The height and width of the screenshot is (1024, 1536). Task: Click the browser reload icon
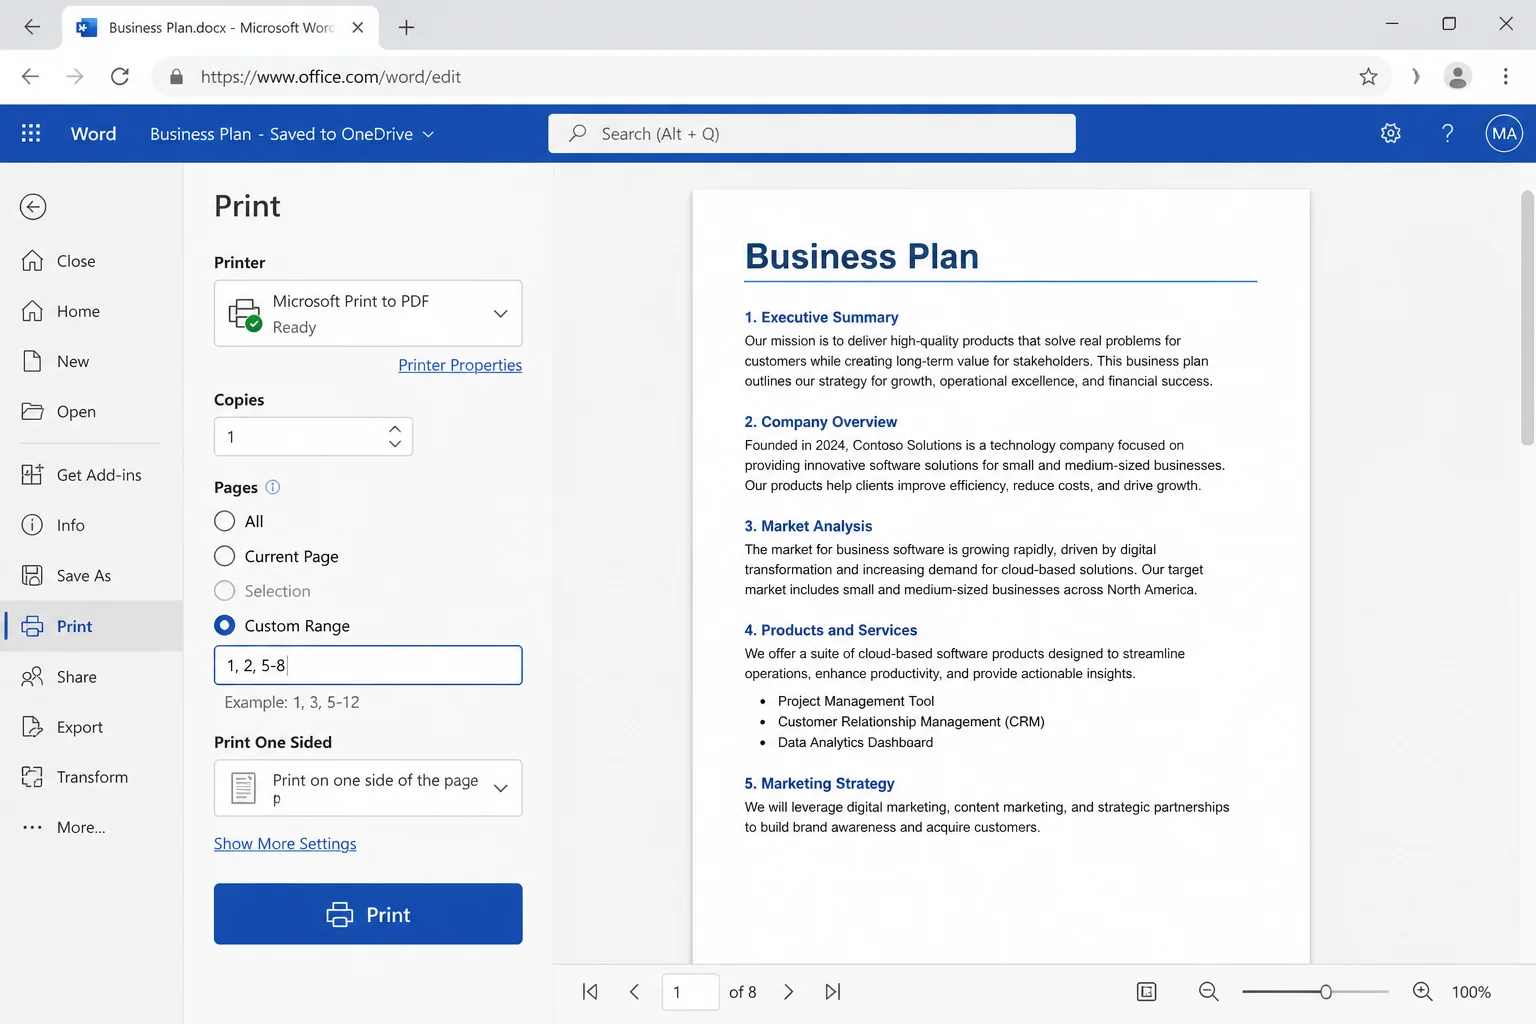[120, 76]
